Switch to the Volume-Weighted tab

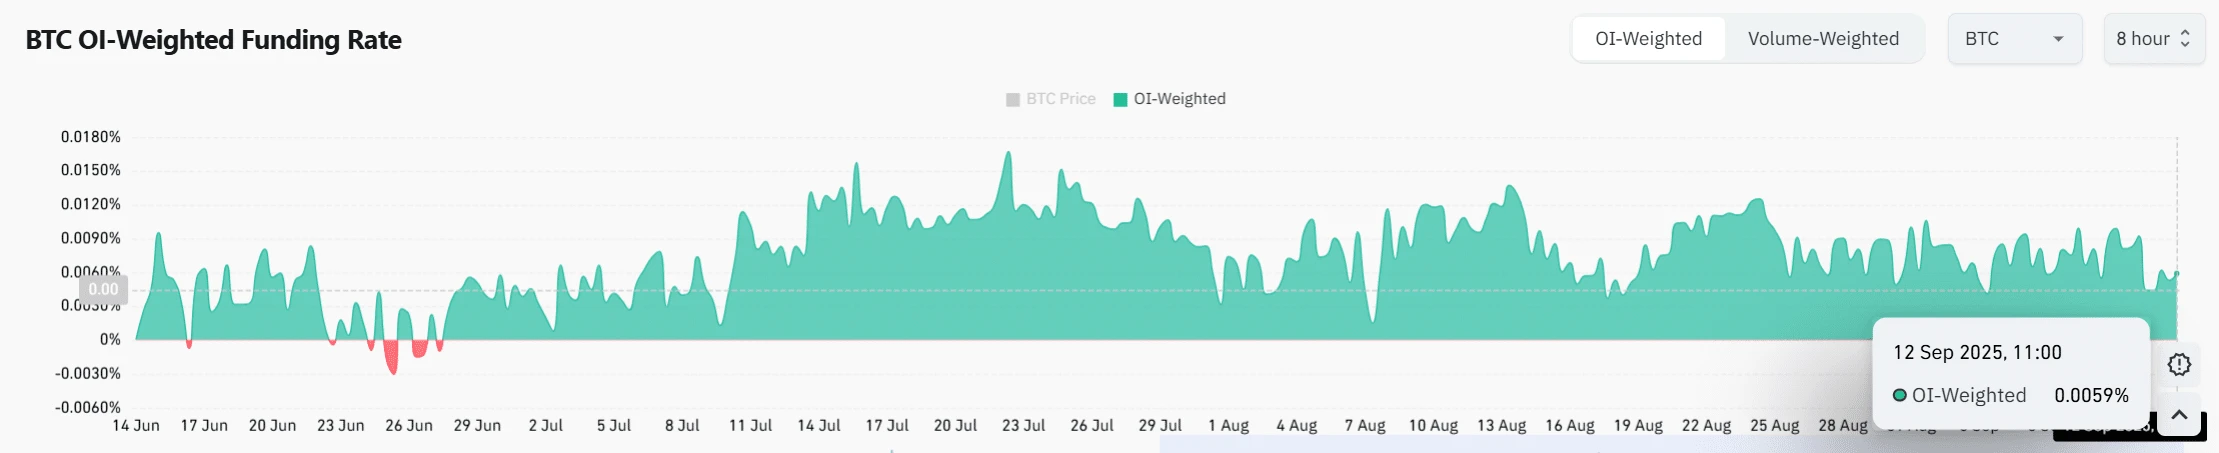(1823, 39)
